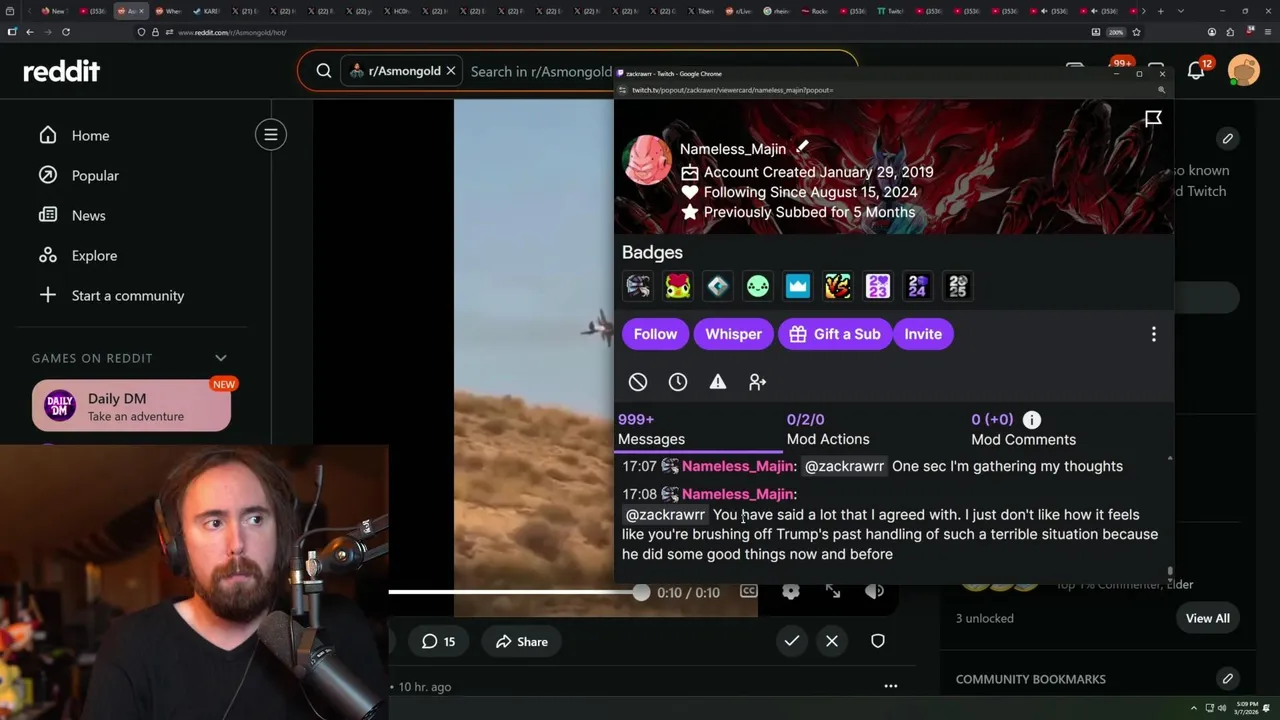Click the blue crown Prime badge
This screenshot has width=1280, height=720.
(x=798, y=287)
